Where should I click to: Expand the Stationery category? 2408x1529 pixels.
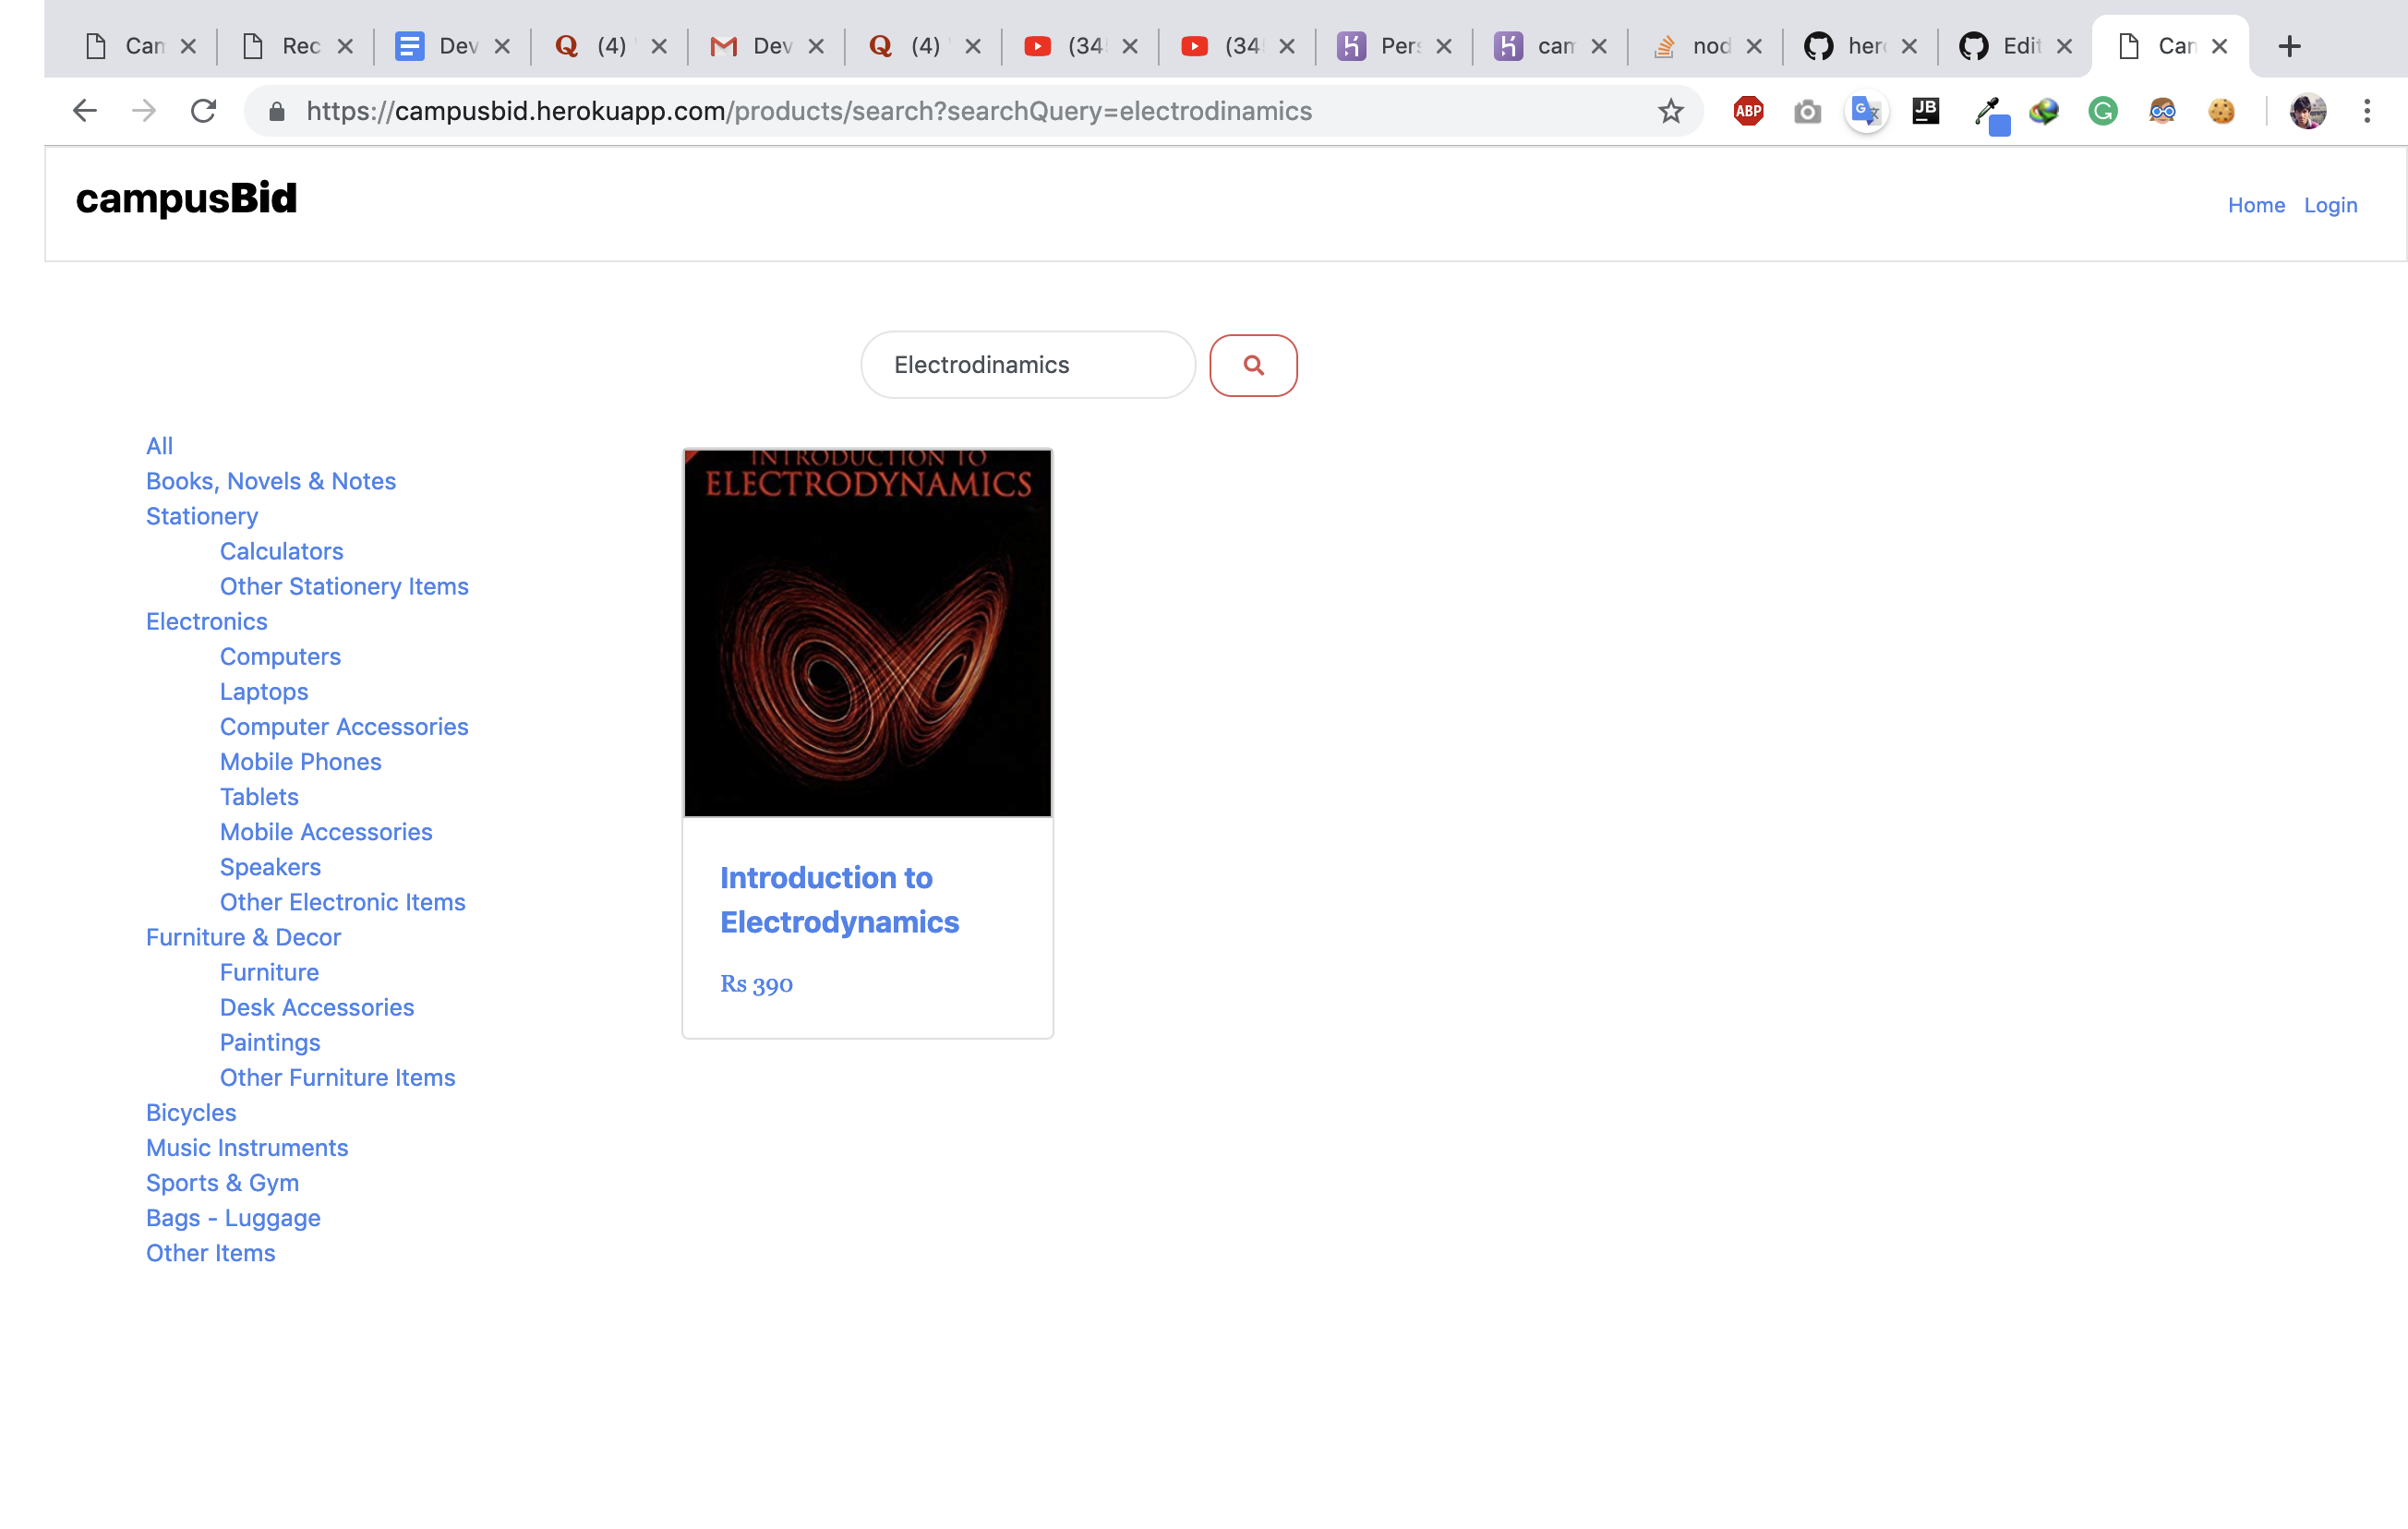(200, 514)
